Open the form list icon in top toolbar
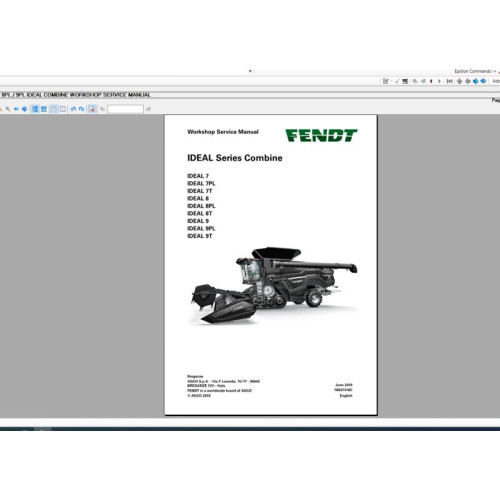The width and height of the screenshot is (500, 500). 386,81
